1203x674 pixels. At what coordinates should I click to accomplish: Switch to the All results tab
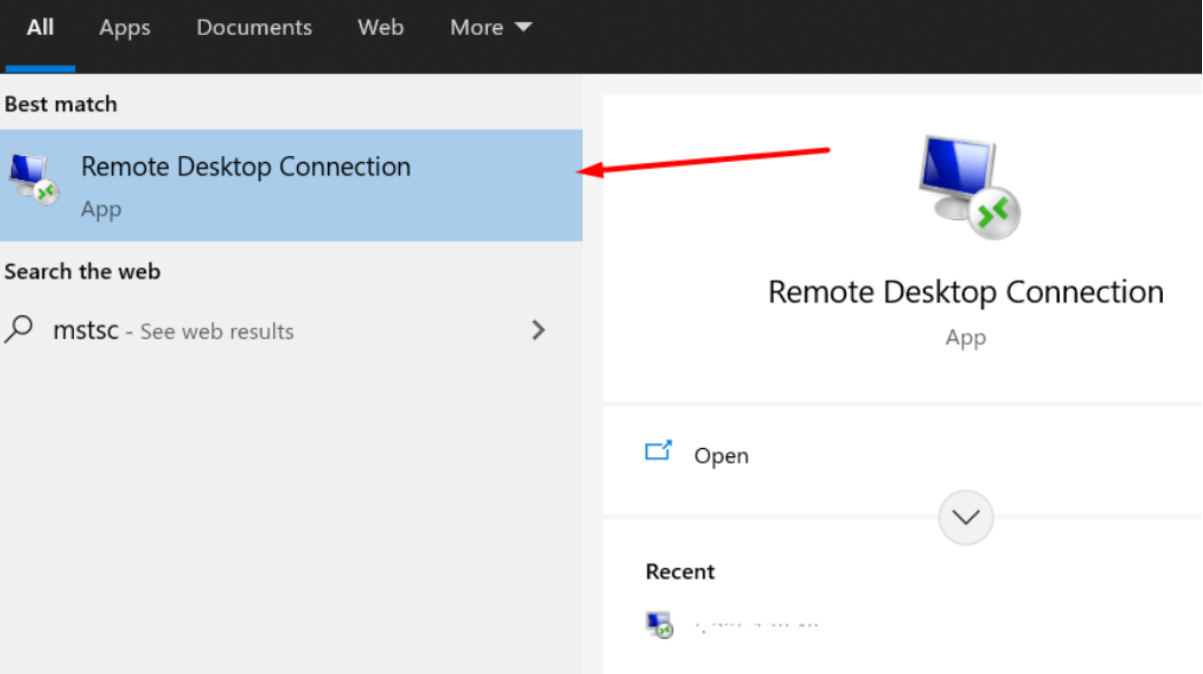pyautogui.click(x=40, y=28)
